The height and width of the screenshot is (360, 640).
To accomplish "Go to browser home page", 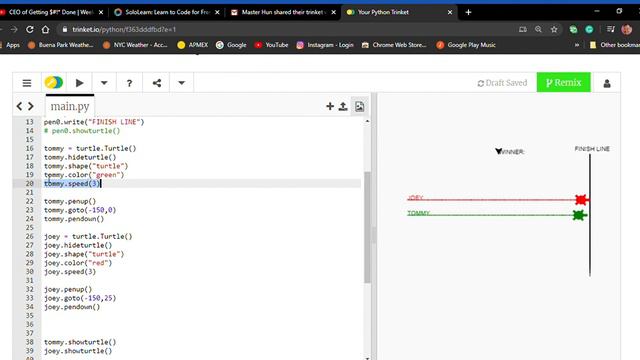I will click(x=45, y=29).
